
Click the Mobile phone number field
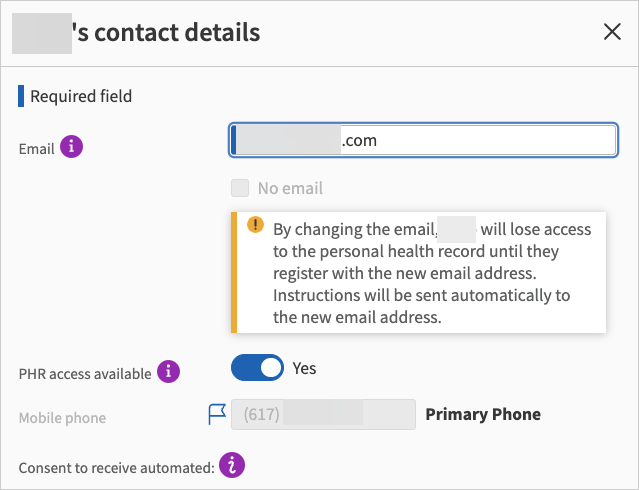pos(322,414)
